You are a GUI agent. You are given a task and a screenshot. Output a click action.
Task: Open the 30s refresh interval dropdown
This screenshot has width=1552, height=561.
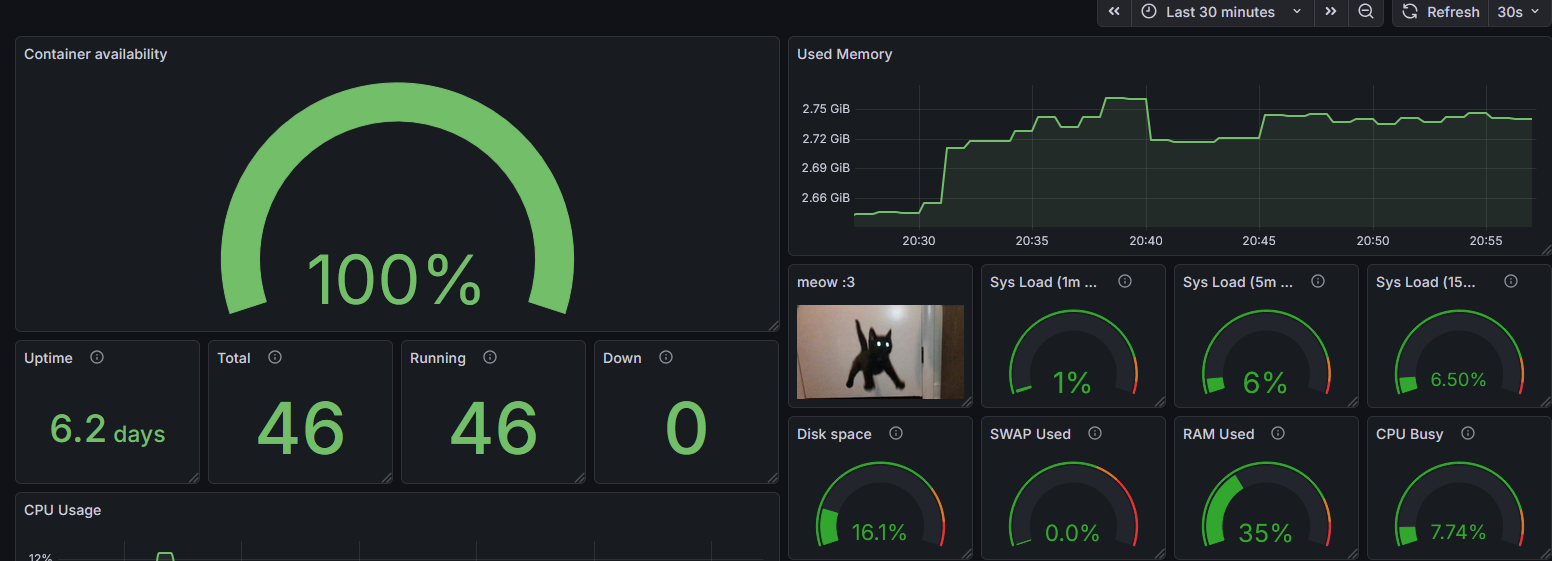click(x=1519, y=12)
